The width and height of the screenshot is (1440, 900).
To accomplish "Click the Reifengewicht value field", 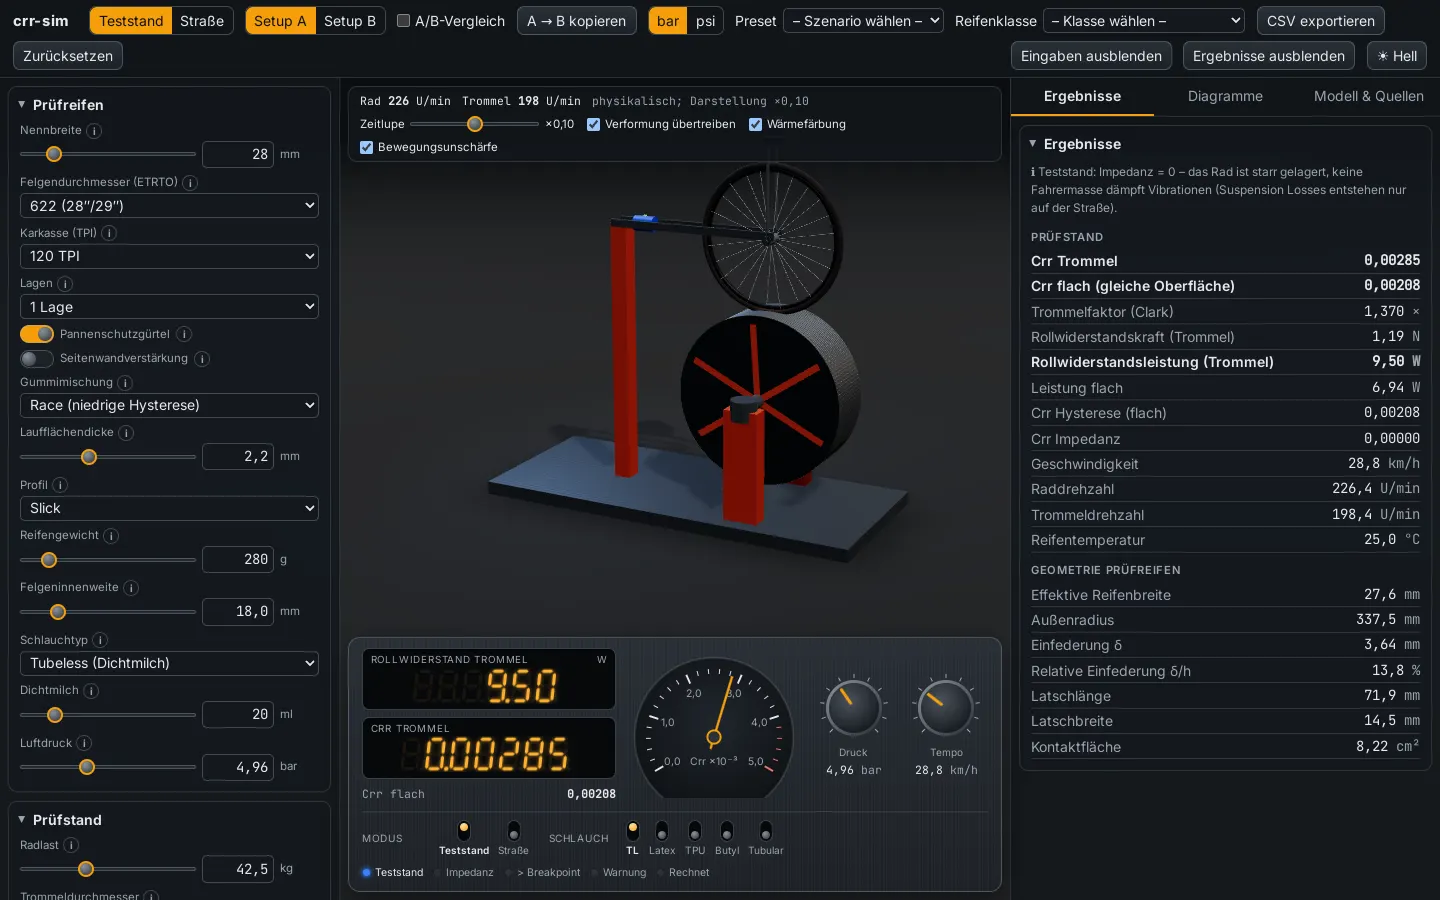I will click(x=238, y=559).
